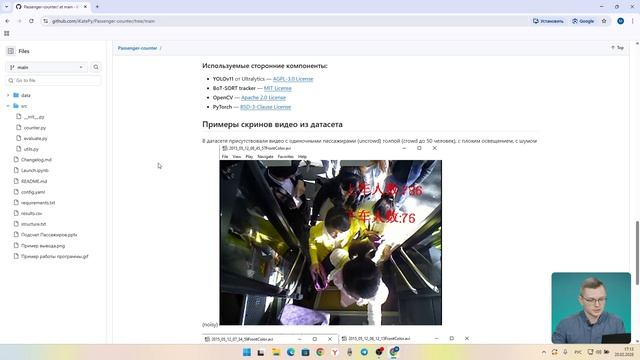
Task: Select the data folder
Action: pyautogui.click(x=26, y=95)
